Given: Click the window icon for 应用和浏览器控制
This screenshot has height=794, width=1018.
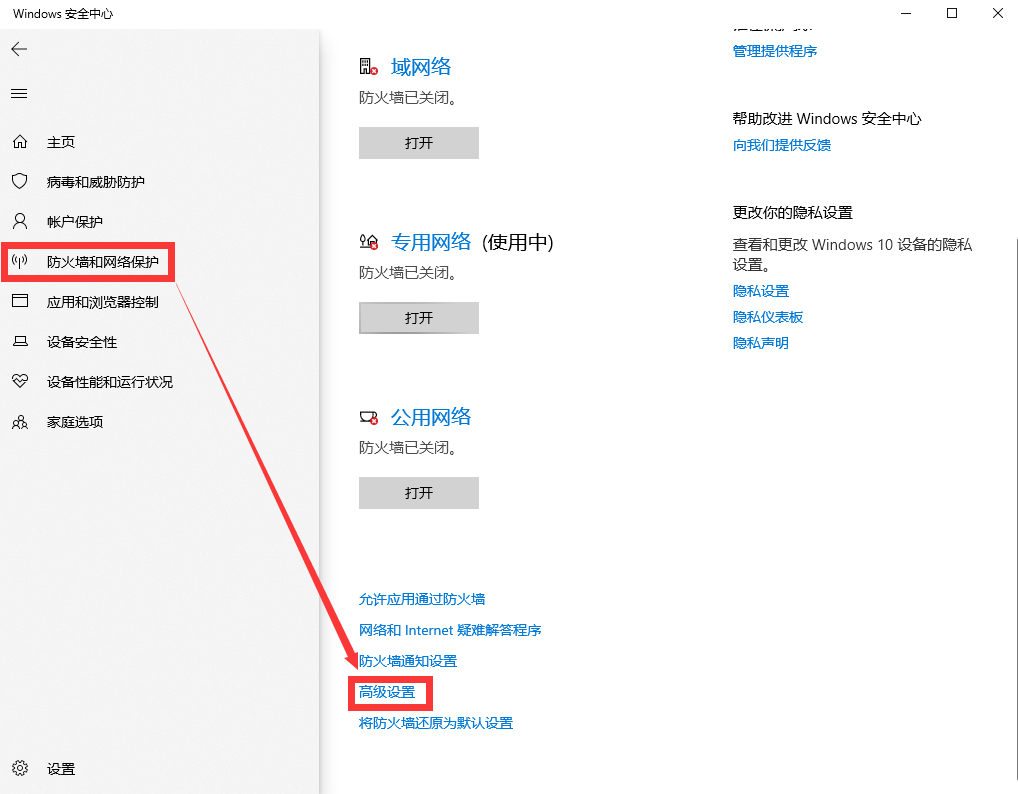Looking at the screenshot, I should point(20,301).
